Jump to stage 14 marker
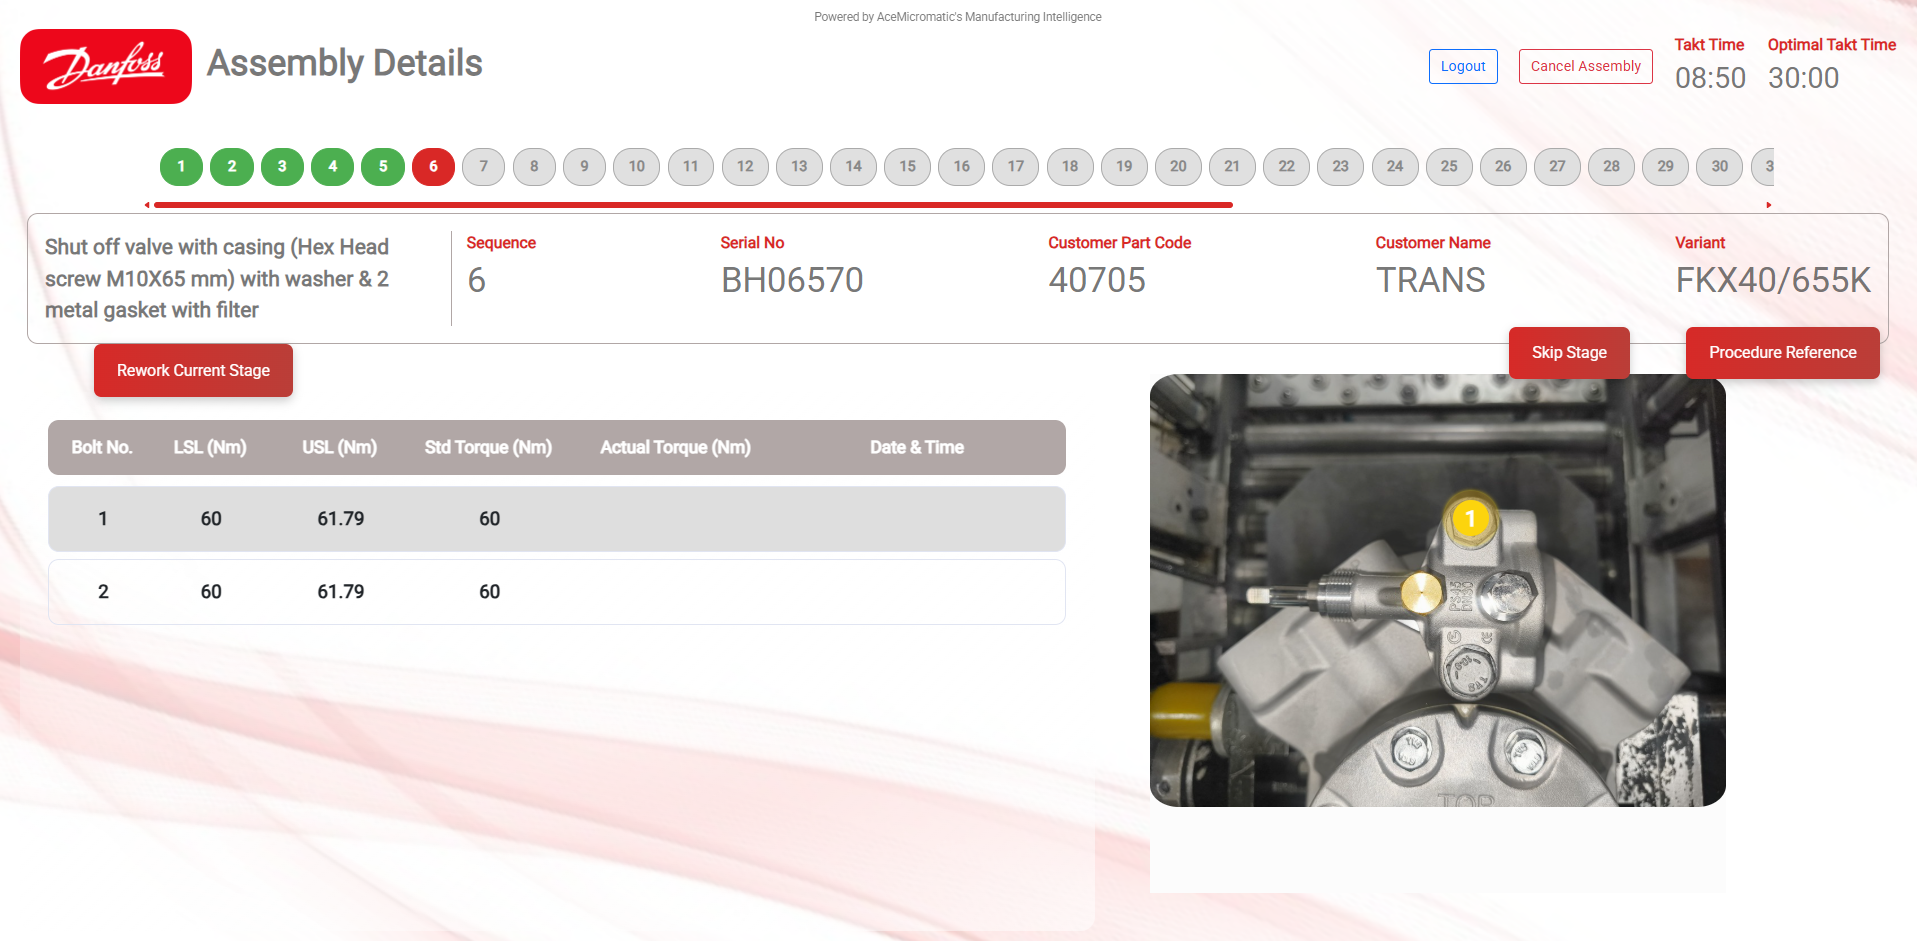1917x941 pixels. click(853, 167)
